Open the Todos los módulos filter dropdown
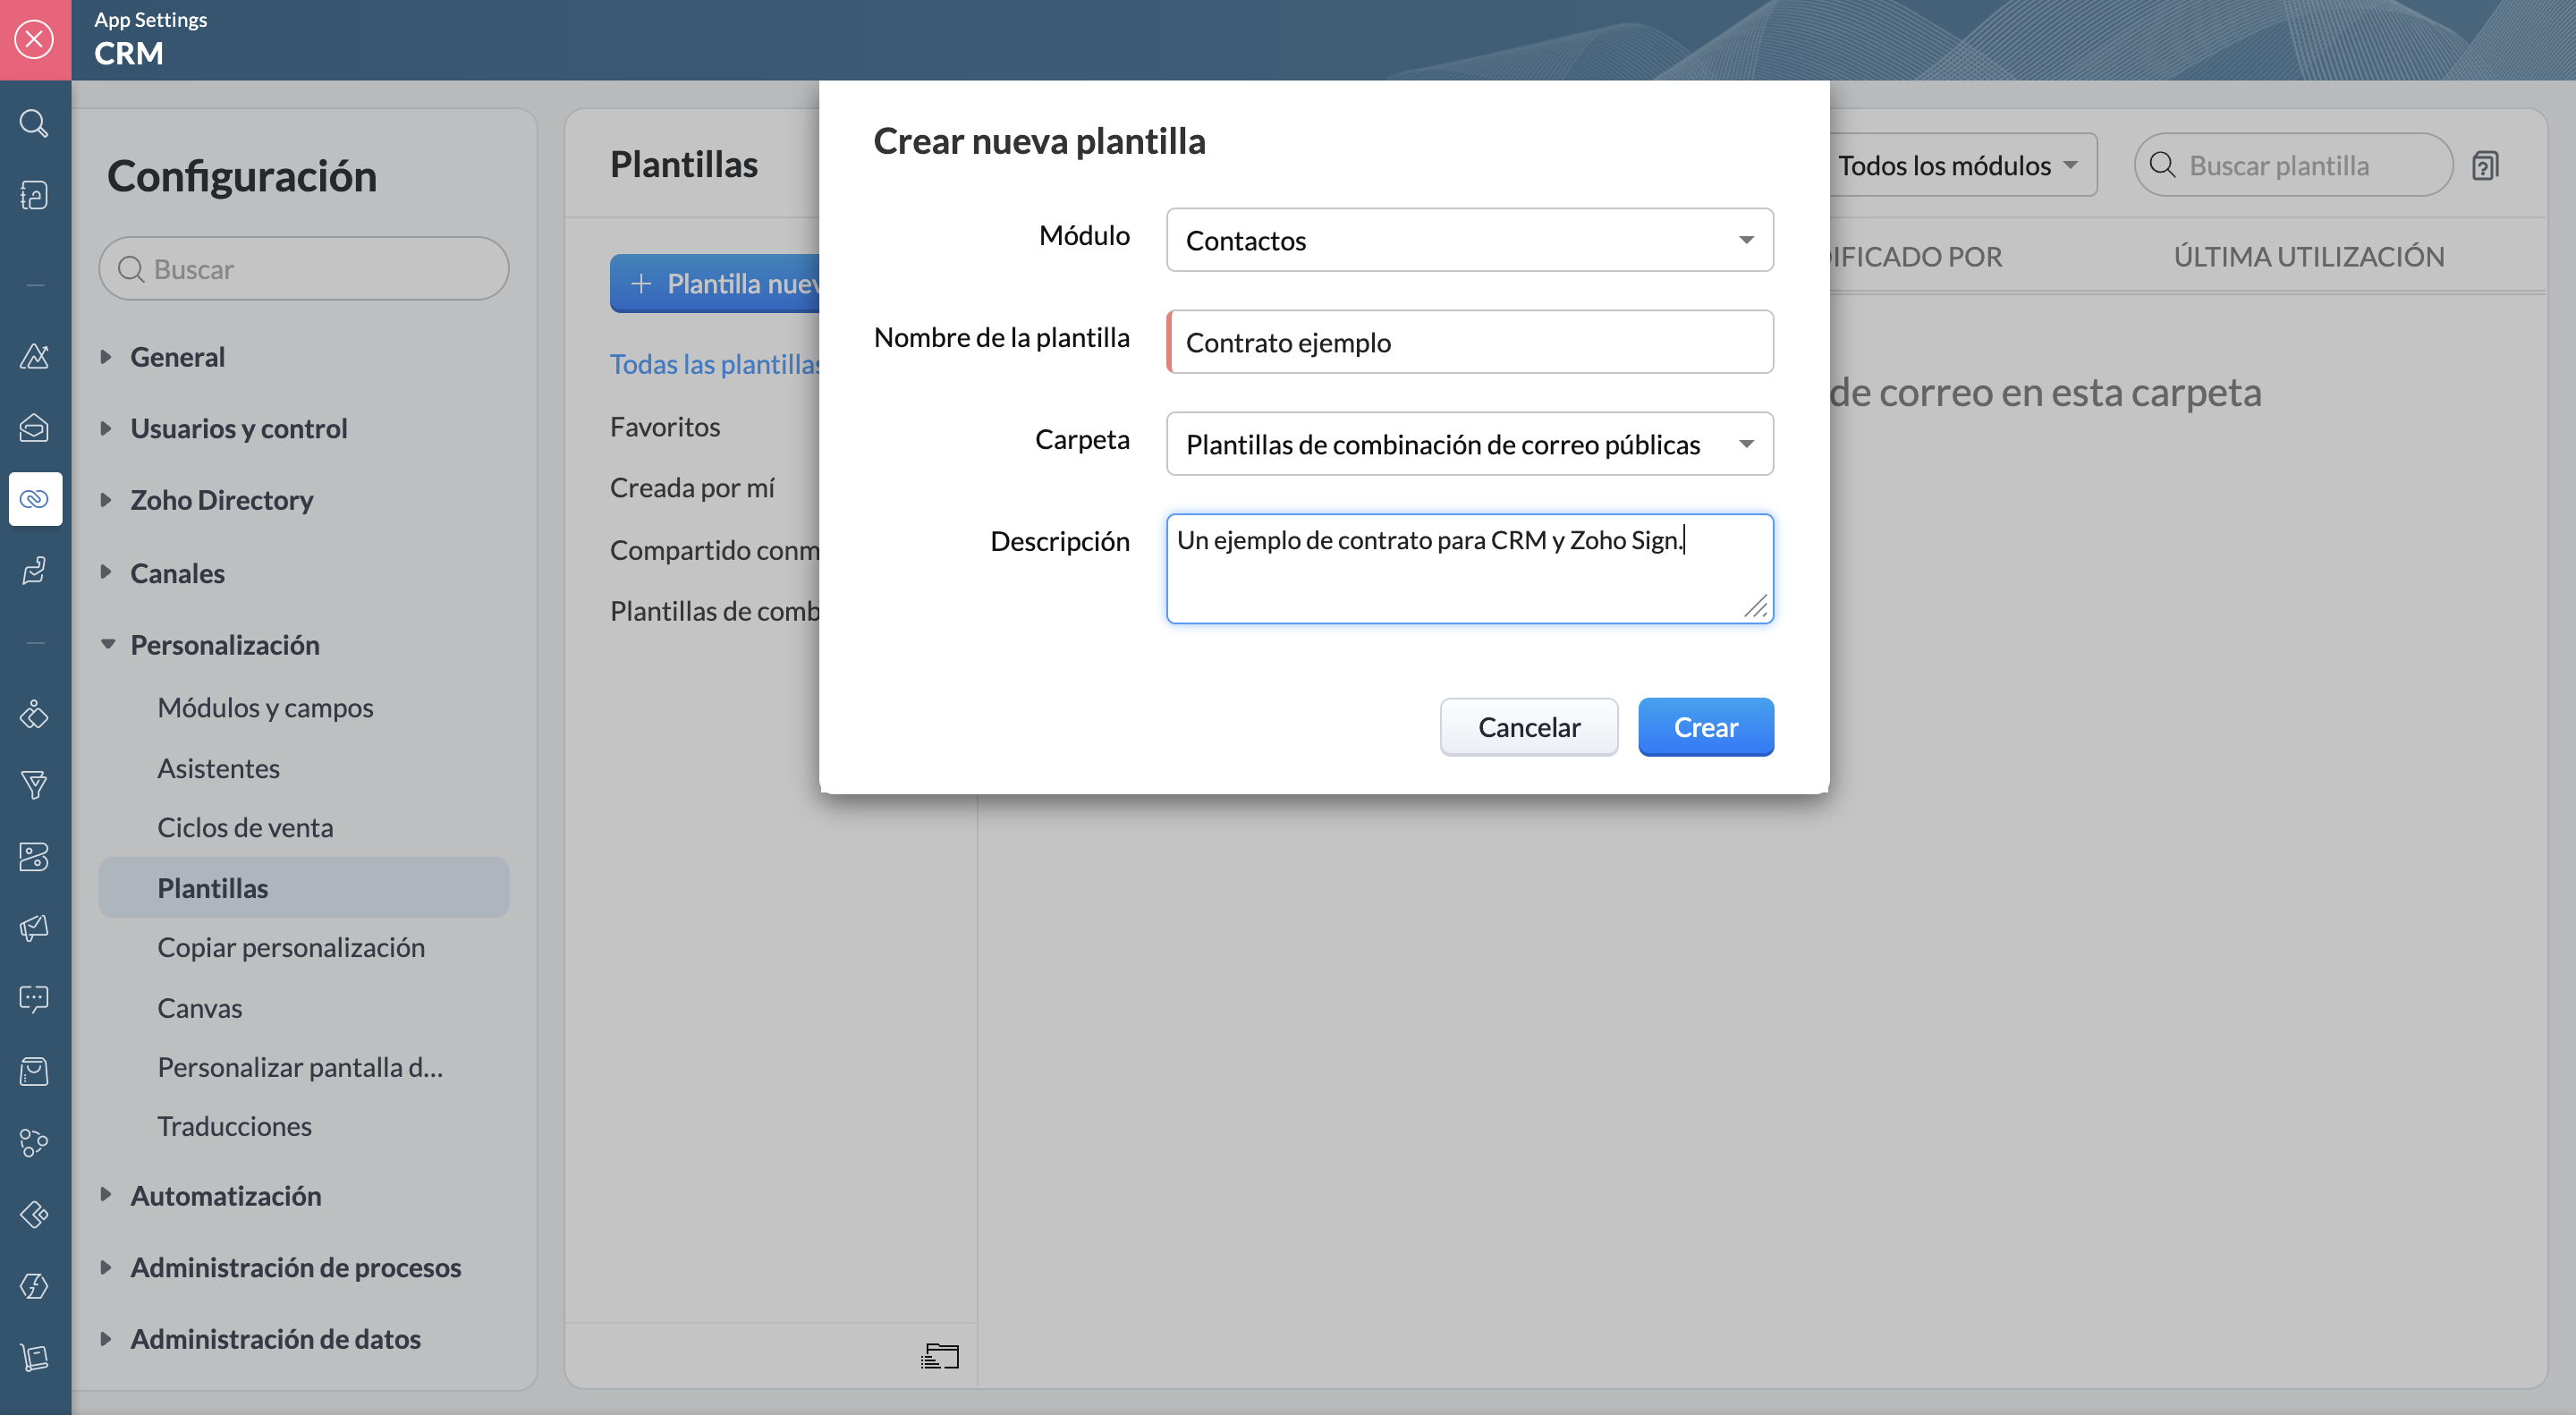 pos(1958,165)
